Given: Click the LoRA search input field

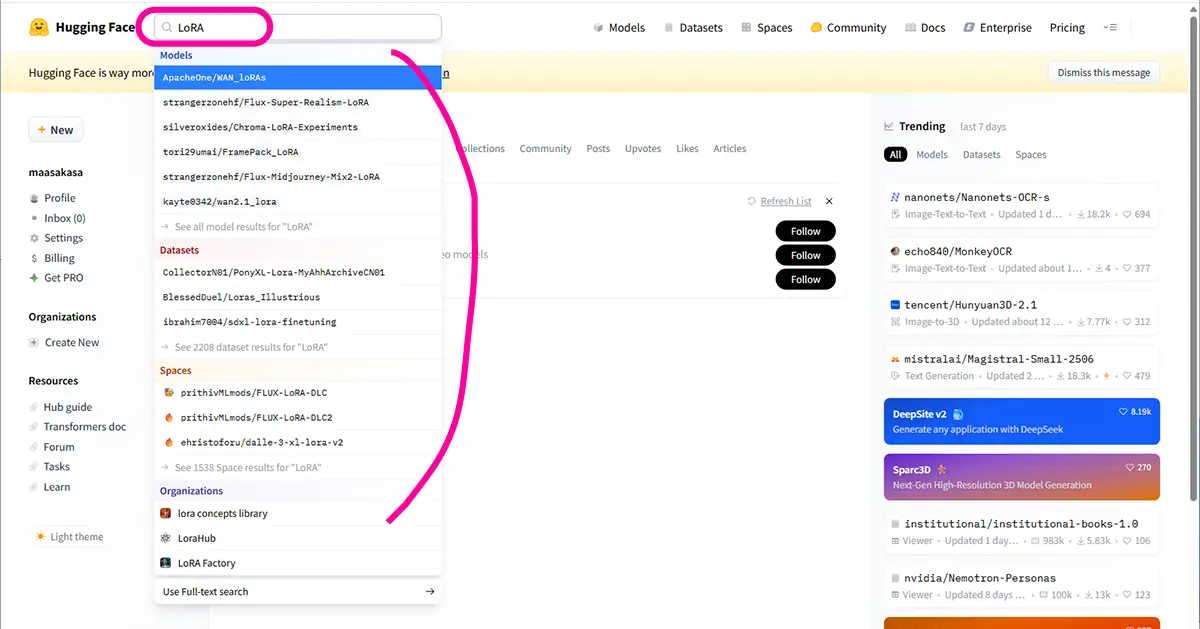Looking at the screenshot, I should 298,27.
